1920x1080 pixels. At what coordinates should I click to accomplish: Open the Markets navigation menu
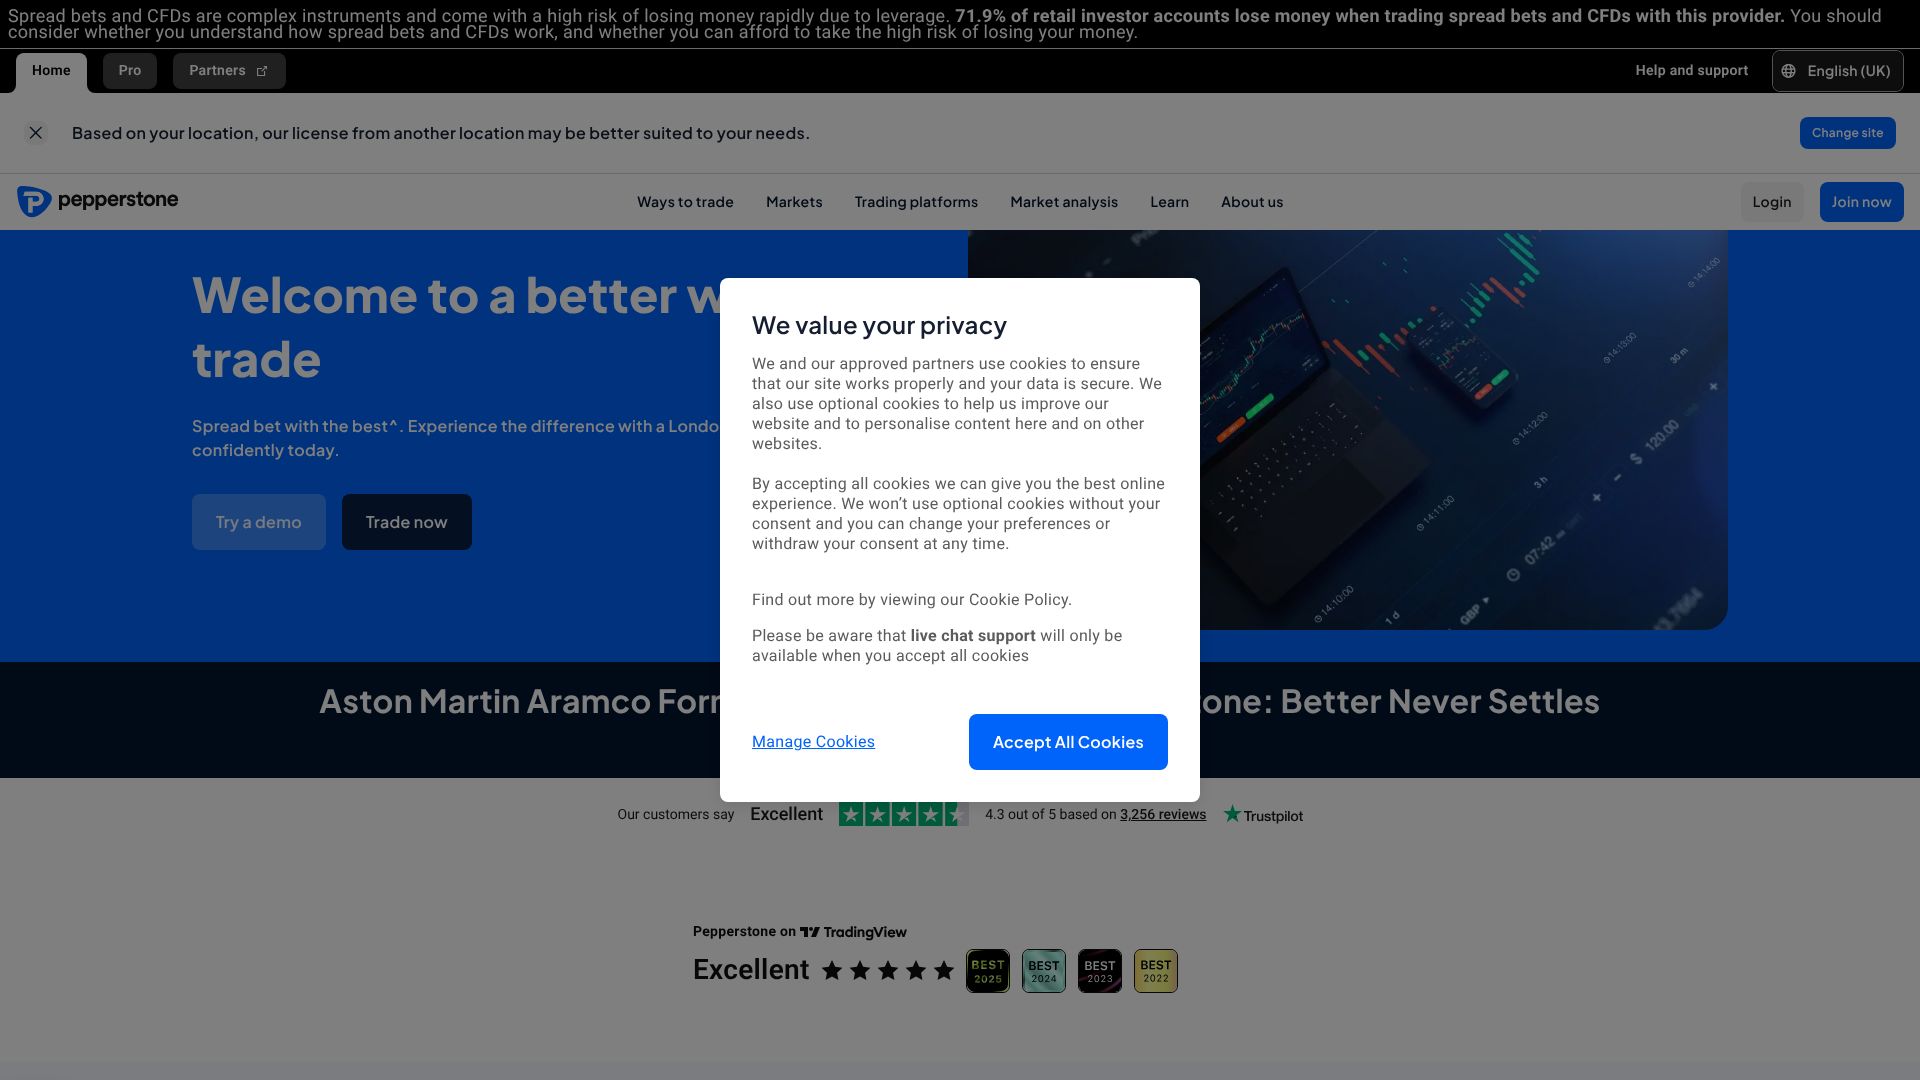pos(793,202)
